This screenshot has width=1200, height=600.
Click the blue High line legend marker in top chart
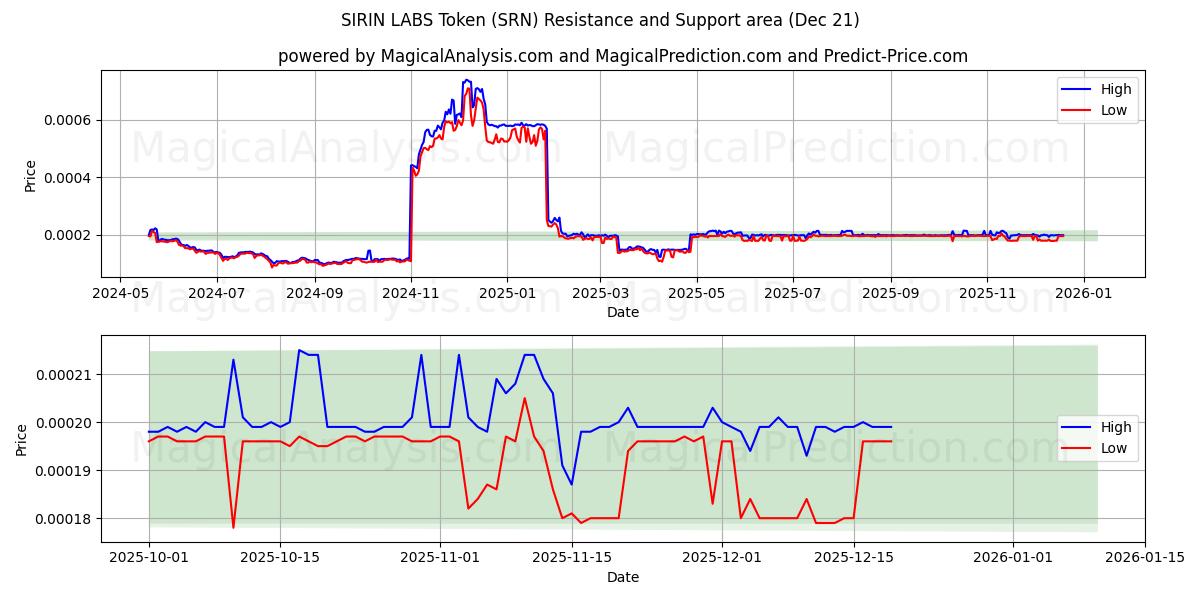(1076, 89)
